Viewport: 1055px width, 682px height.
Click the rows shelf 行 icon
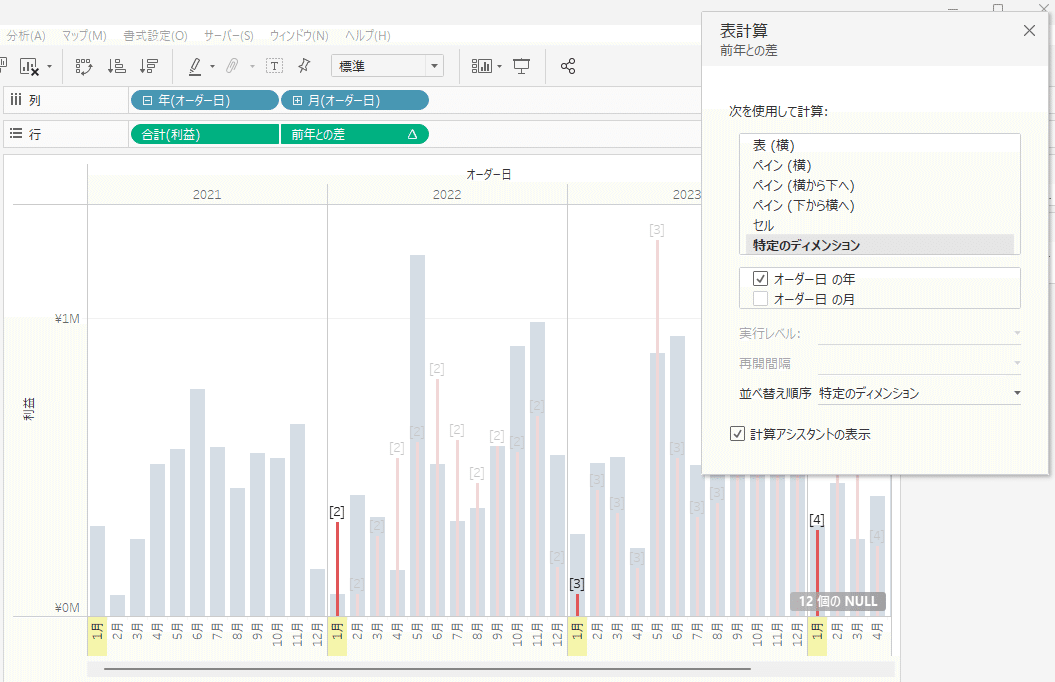point(16,134)
